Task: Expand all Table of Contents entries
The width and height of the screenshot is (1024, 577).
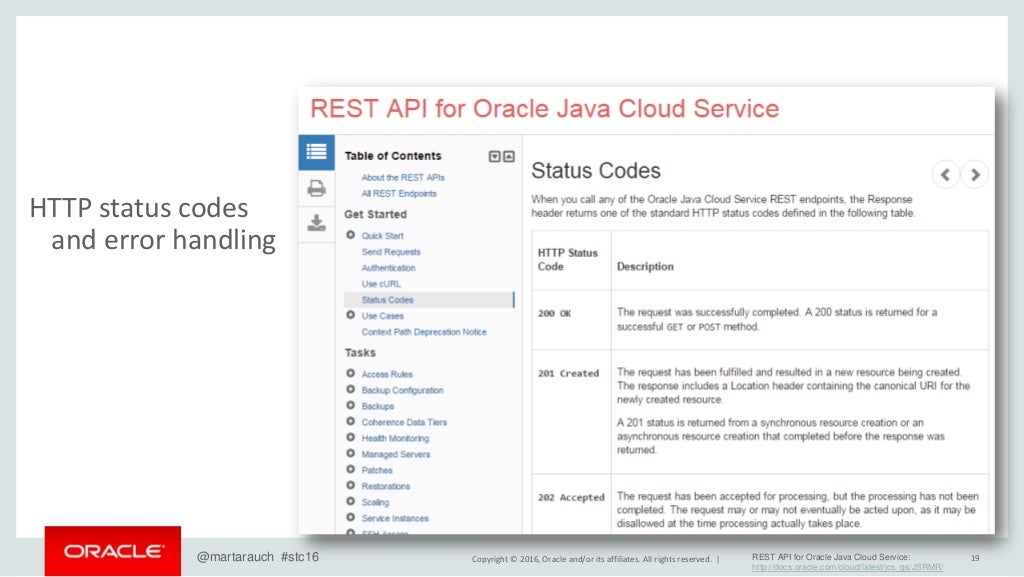Action: (494, 156)
